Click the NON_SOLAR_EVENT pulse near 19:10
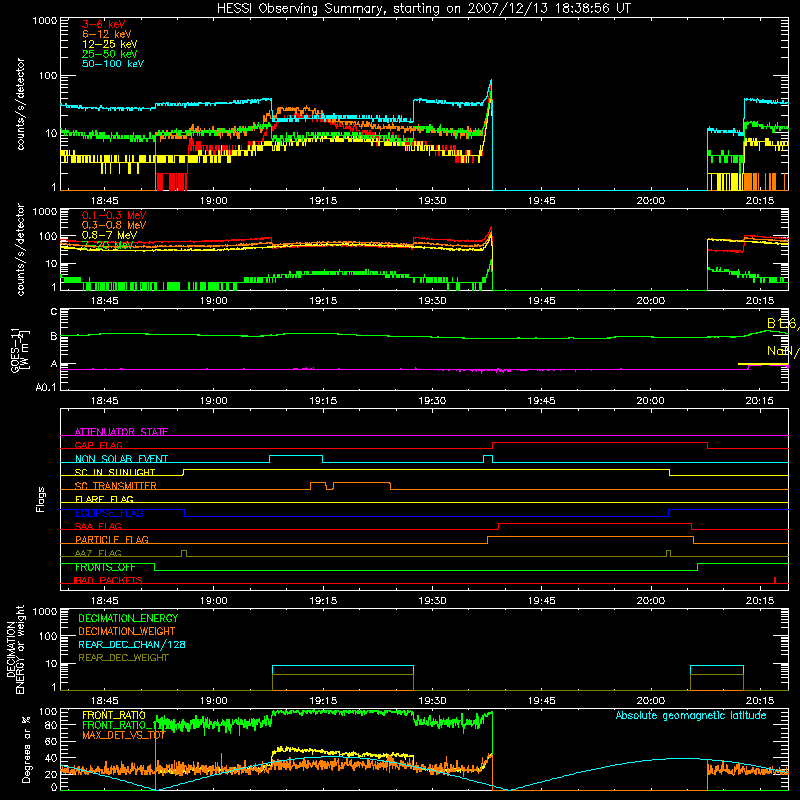The height and width of the screenshot is (800, 800). coord(296,458)
